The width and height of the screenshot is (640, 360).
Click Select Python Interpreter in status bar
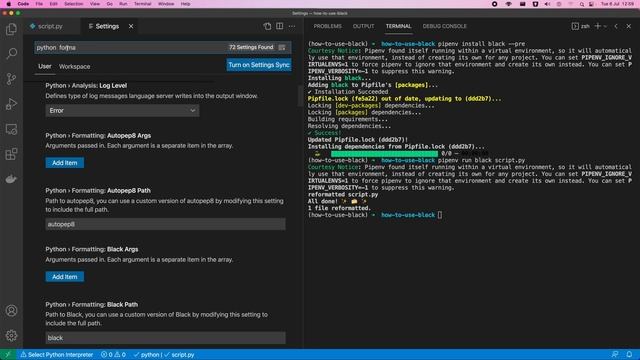coord(57,355)
